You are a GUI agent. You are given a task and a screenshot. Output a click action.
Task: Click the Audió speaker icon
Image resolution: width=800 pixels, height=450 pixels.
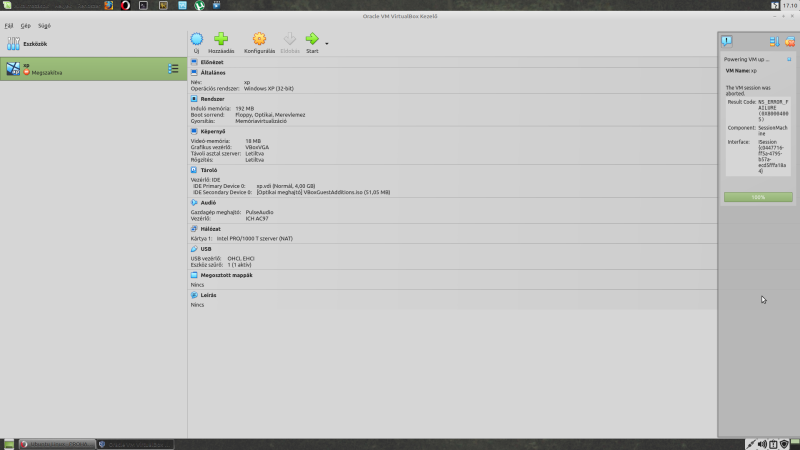click(194, 203)
